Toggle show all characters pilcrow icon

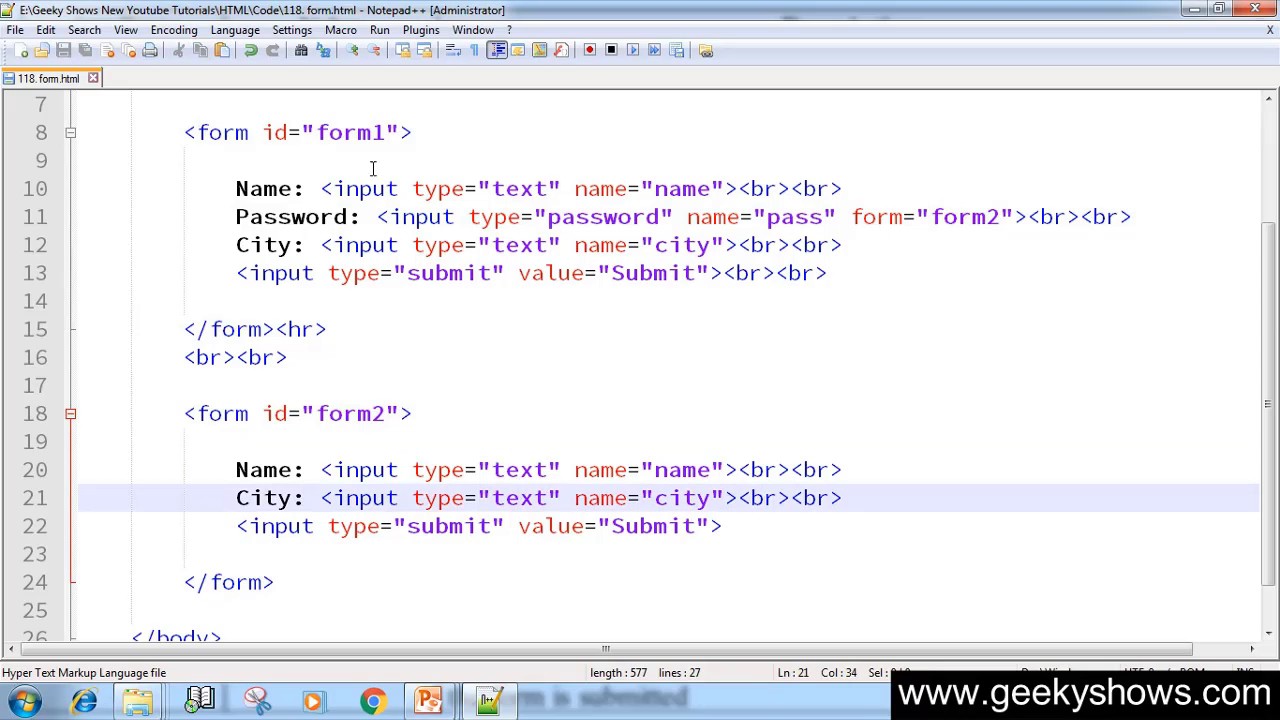pyautogui.click(x=475, y=50)
